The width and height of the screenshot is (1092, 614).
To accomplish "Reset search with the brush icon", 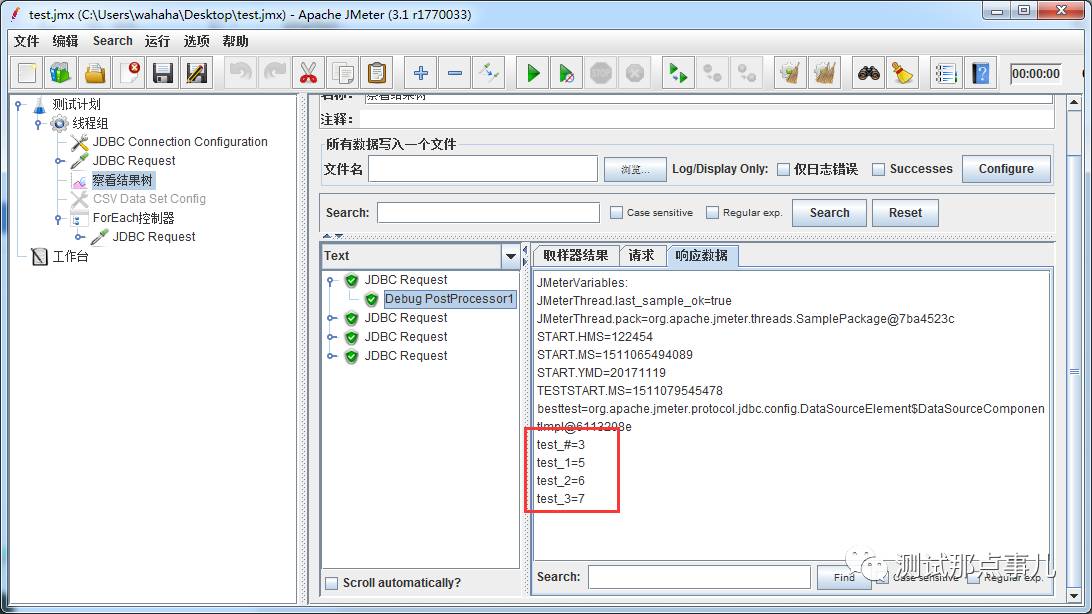I will pyautogui.click(x=903, y=73).
